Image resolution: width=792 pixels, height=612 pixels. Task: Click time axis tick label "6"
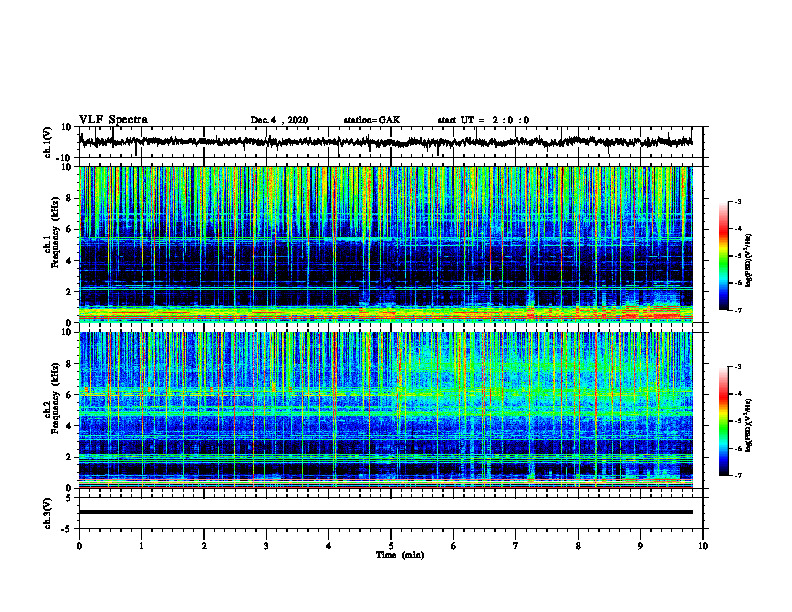pyautogui.click(x=454, y=546)
